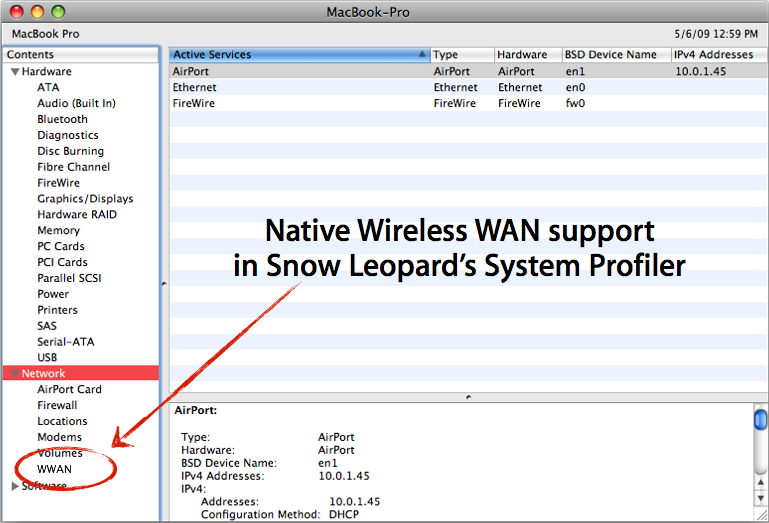Select Fibre Channel in sidebar

click(x=74, y=167)
